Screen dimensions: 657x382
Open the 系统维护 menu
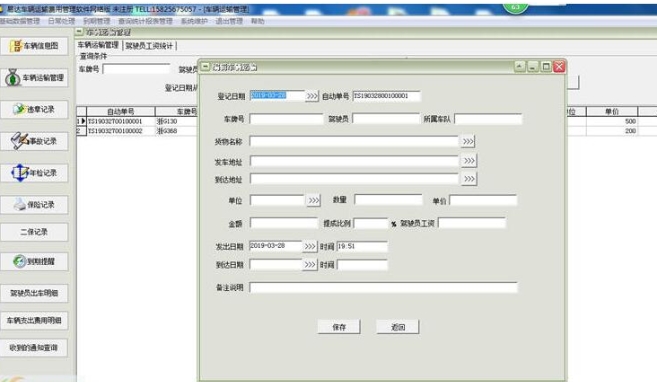[x=194, y=21]
